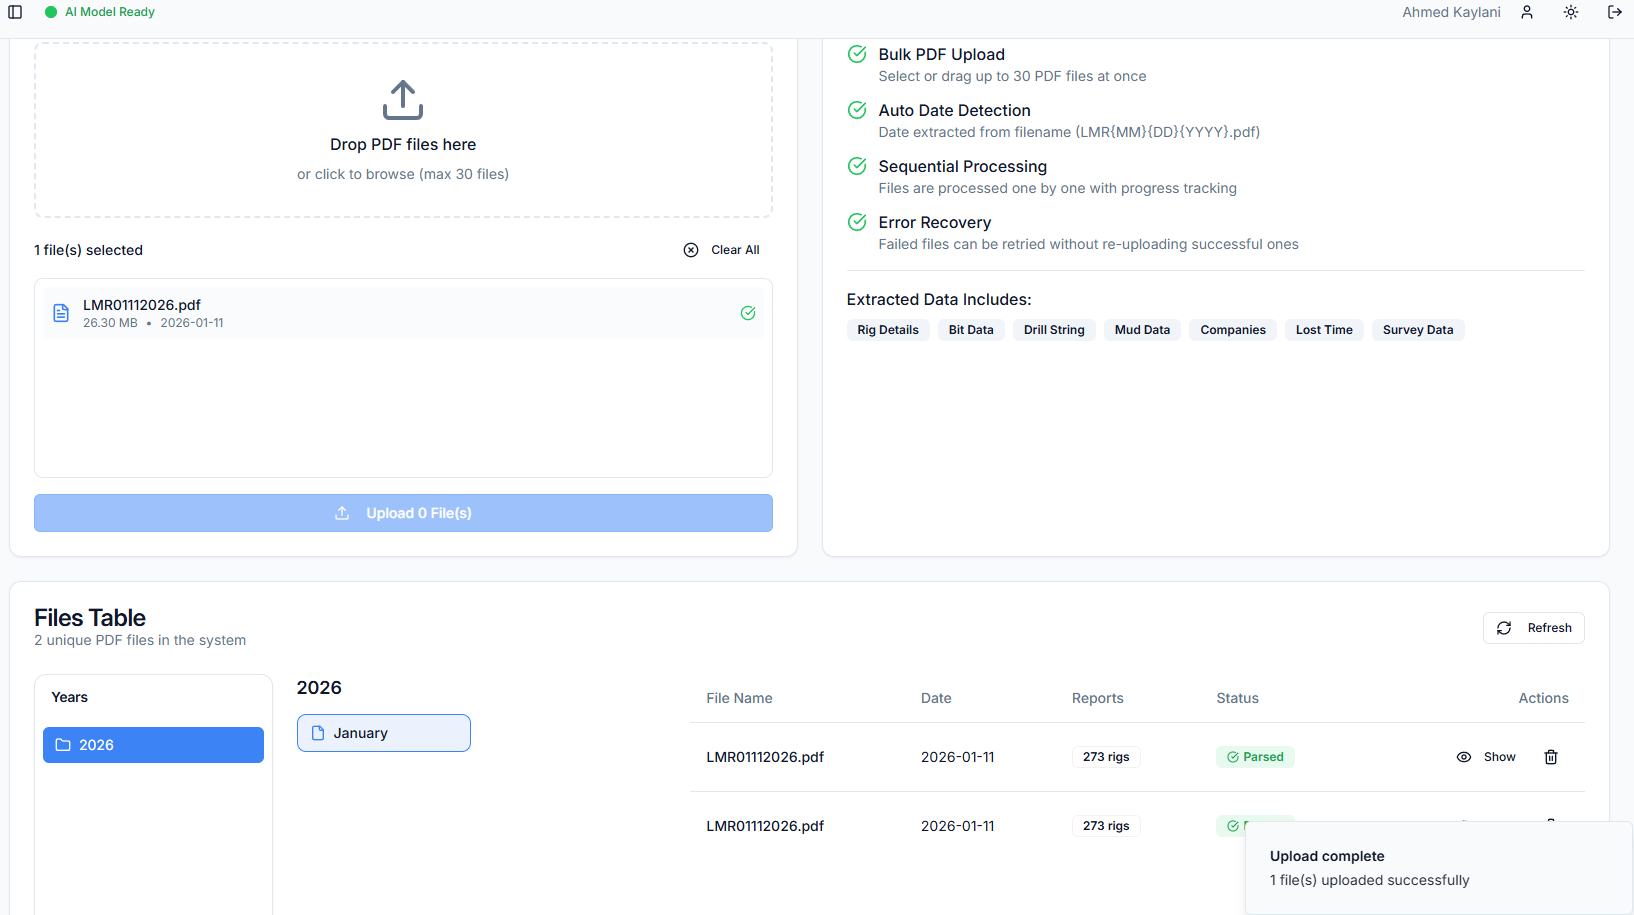
Task: Click the refresh arrows icon
Action: point(1504,628)
